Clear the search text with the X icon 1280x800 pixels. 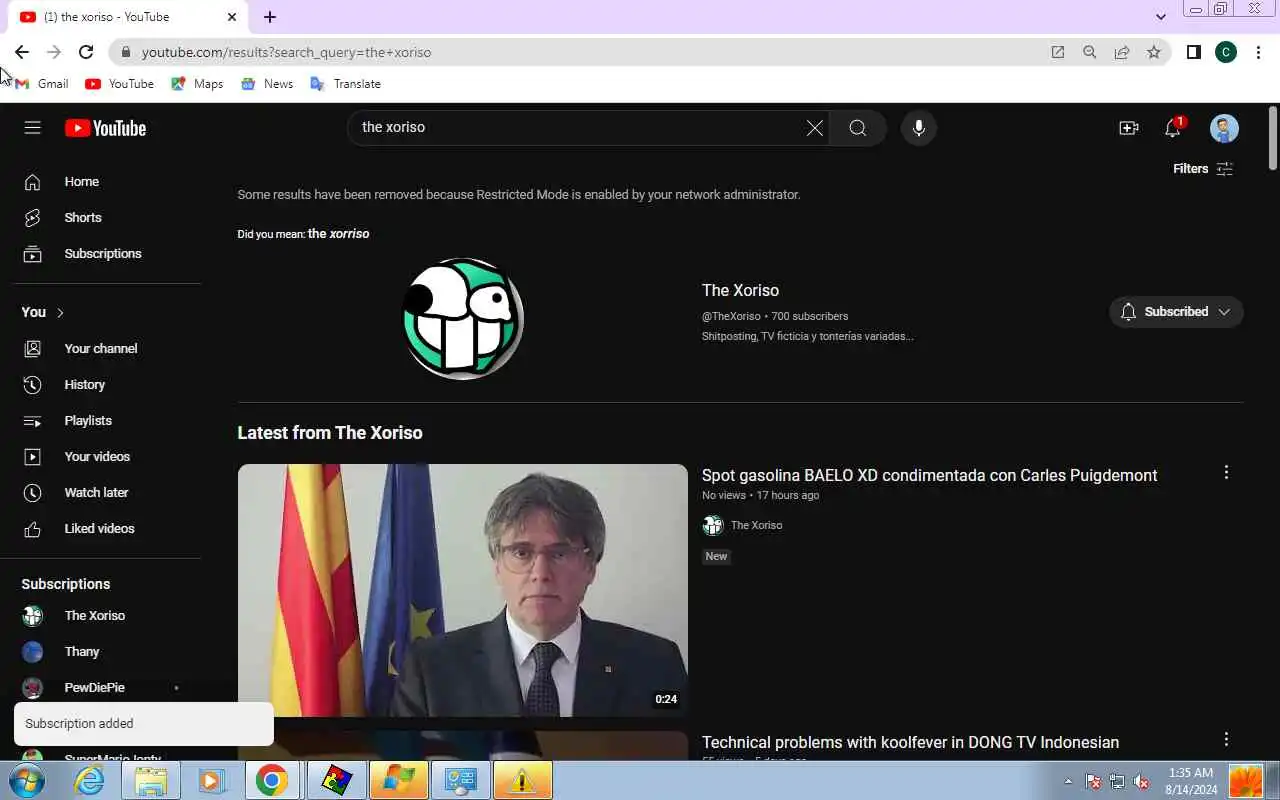(x=815, y=128)
